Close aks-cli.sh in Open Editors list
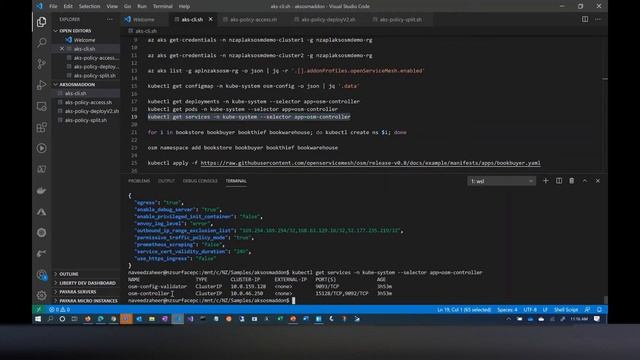The height and width of the screenshot is (360, 640). coord(62,49)
